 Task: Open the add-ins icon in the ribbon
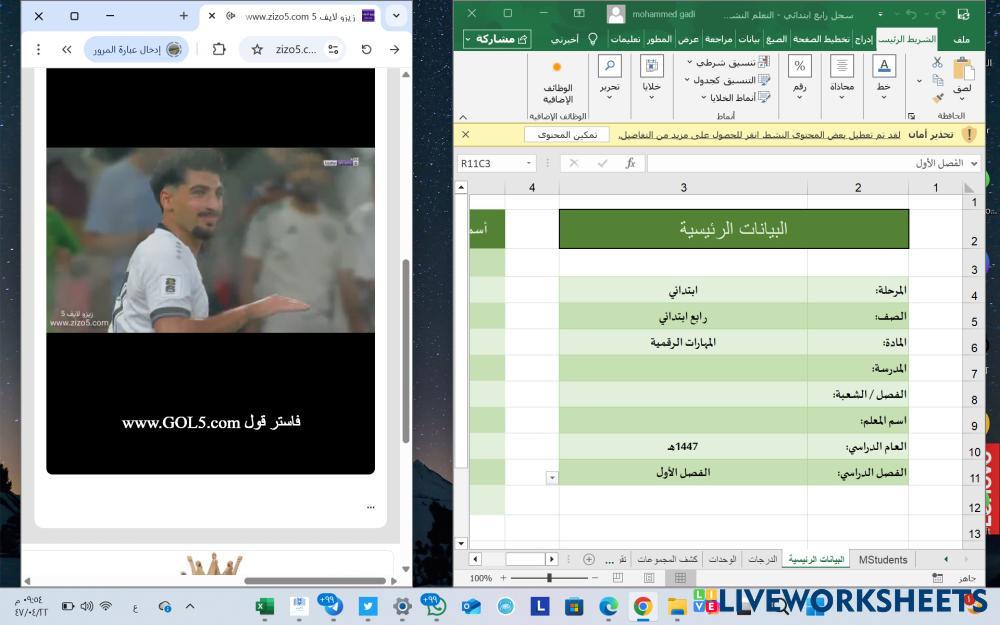pos(557,80)
